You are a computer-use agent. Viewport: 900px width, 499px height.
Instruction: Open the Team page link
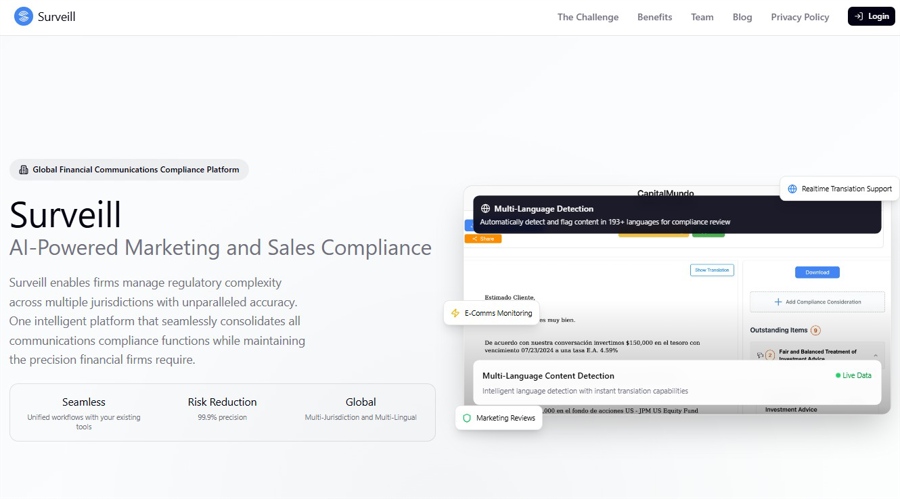702,17
